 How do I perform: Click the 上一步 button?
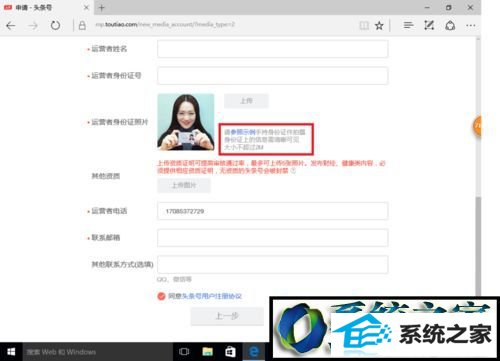[227, 316]
